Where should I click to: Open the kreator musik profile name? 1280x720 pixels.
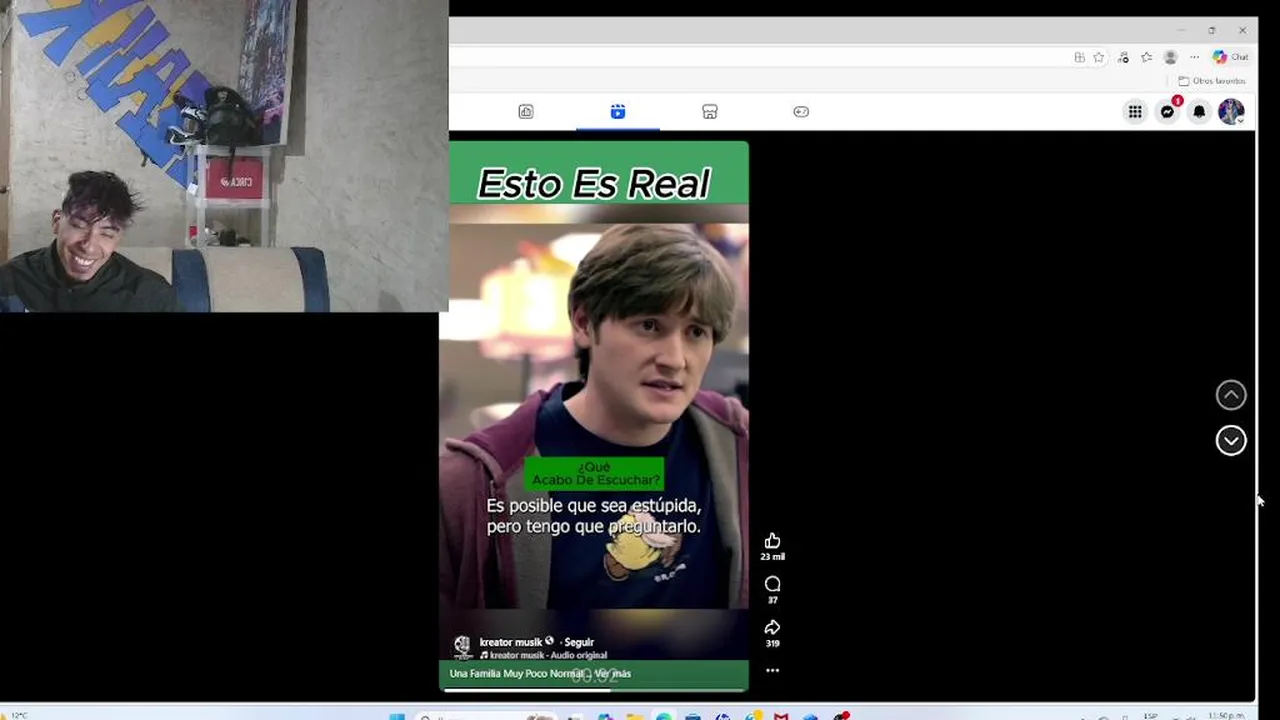[x=511, y=642]
